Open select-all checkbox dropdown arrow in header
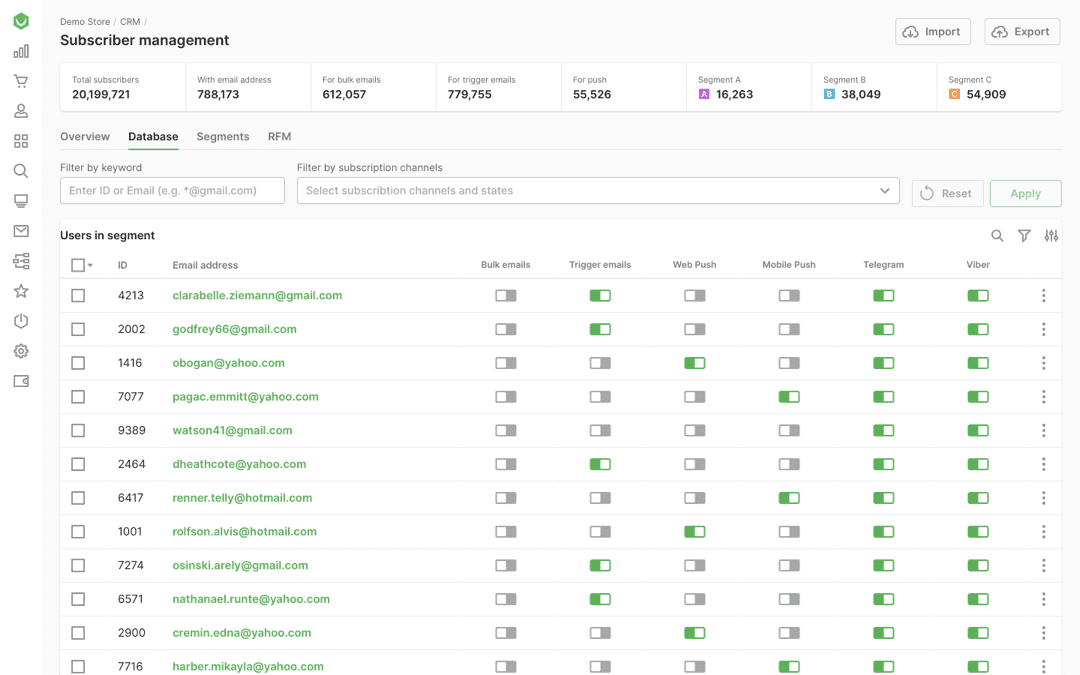This screenshot has width=1080, height=675. click(91, 266)
